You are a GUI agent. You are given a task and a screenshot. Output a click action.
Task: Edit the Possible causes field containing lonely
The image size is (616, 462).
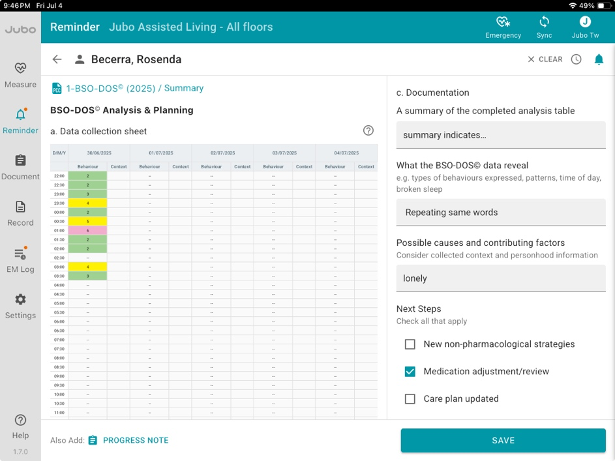point(501,278)
